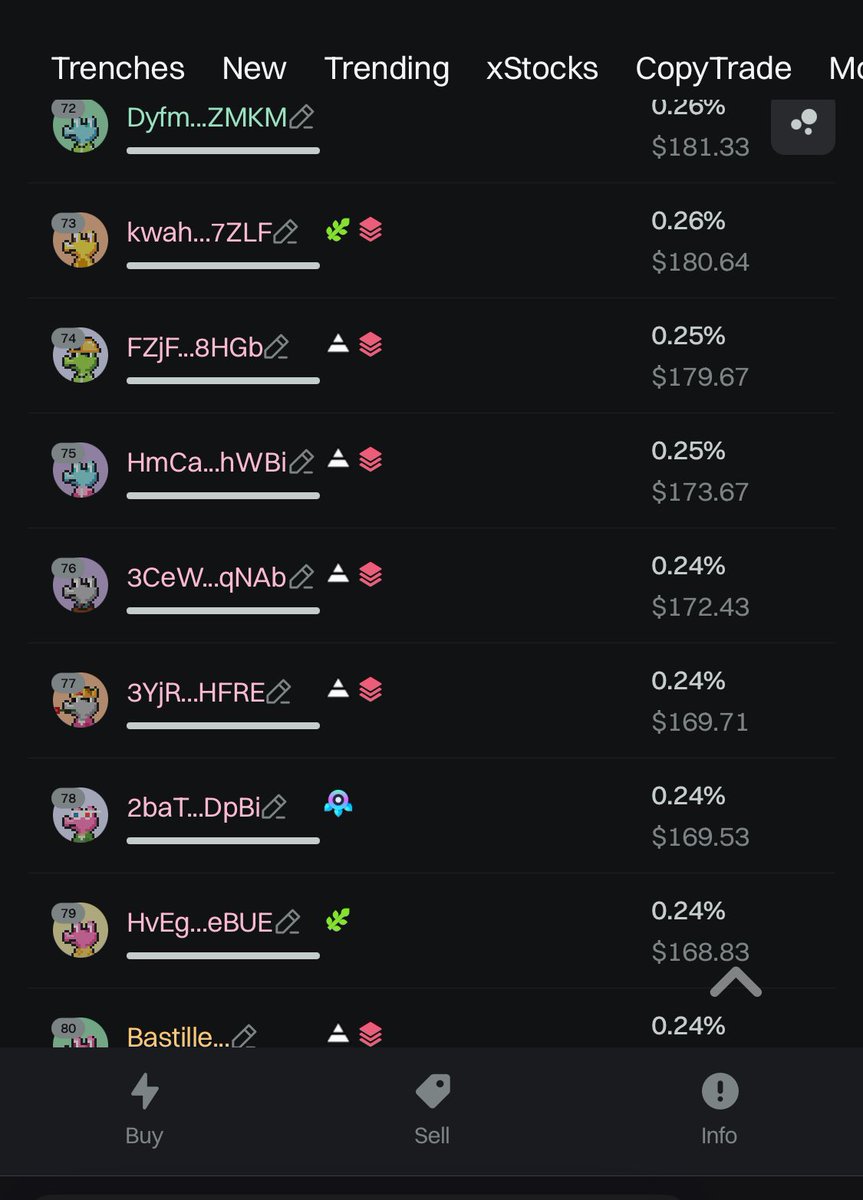
Task: Switch to the Trenches tab
Action: [118, 68]
